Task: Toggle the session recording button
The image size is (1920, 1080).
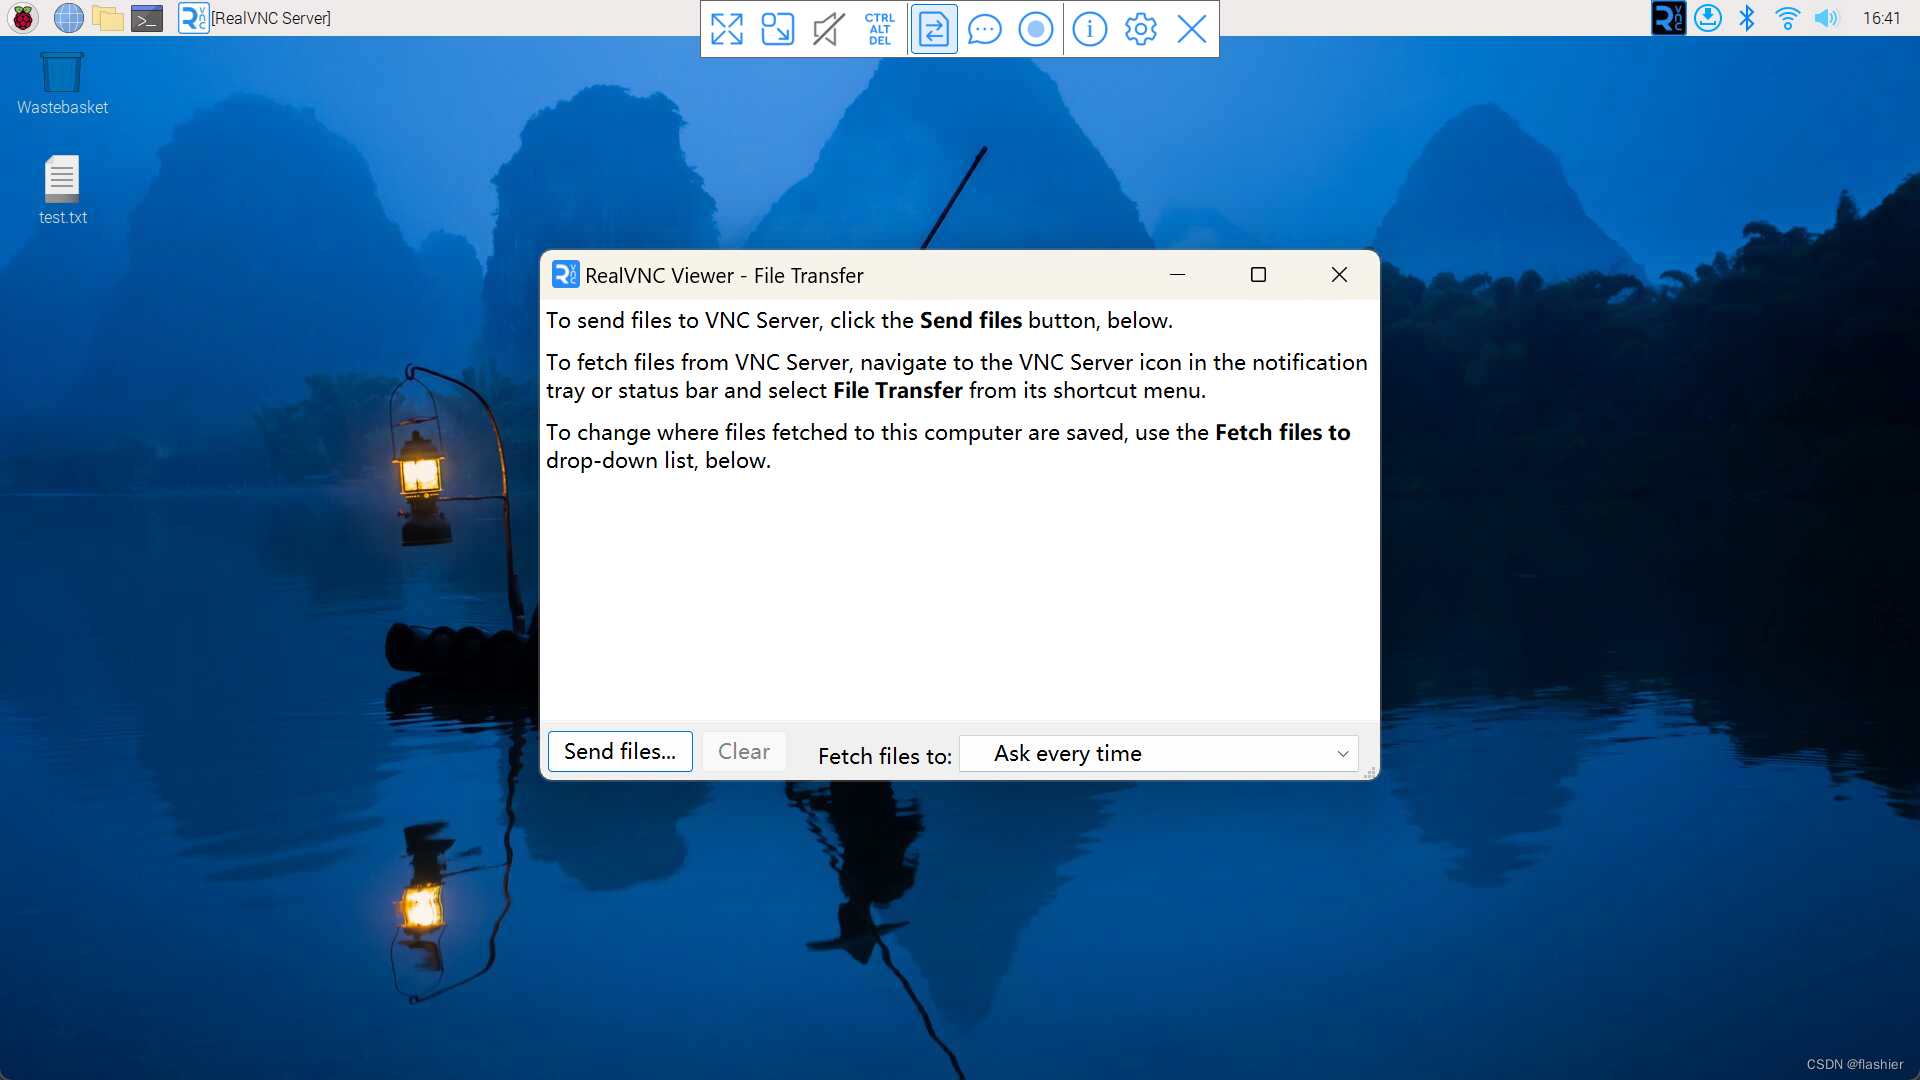Action: click(x=1036, y=29)
